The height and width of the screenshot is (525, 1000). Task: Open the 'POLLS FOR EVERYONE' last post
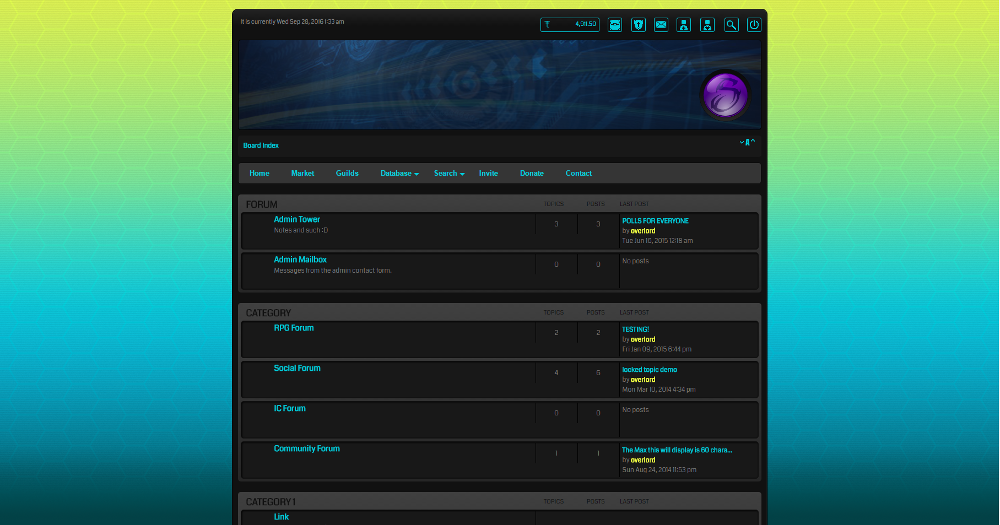(655, 220)
